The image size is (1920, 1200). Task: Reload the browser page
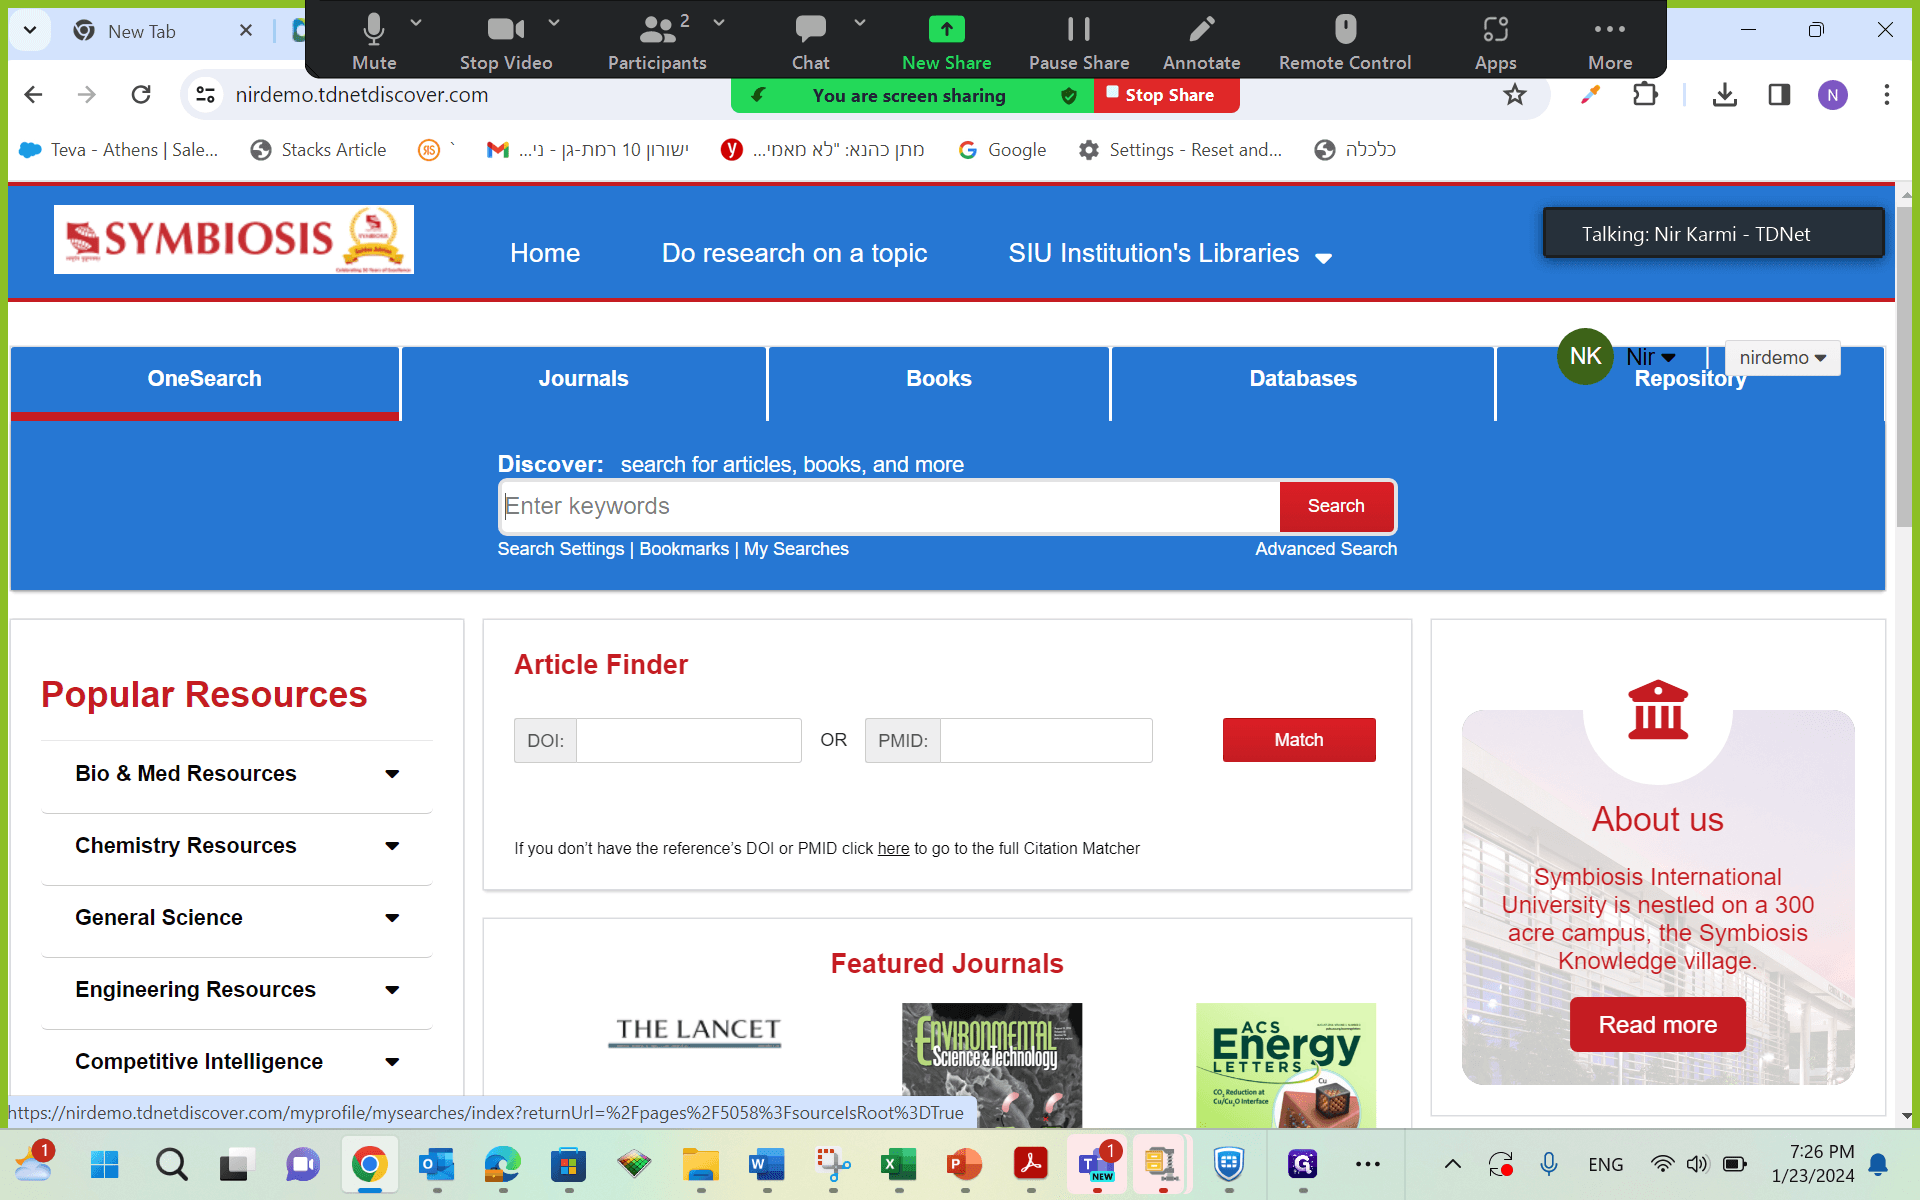pos(141,95)
